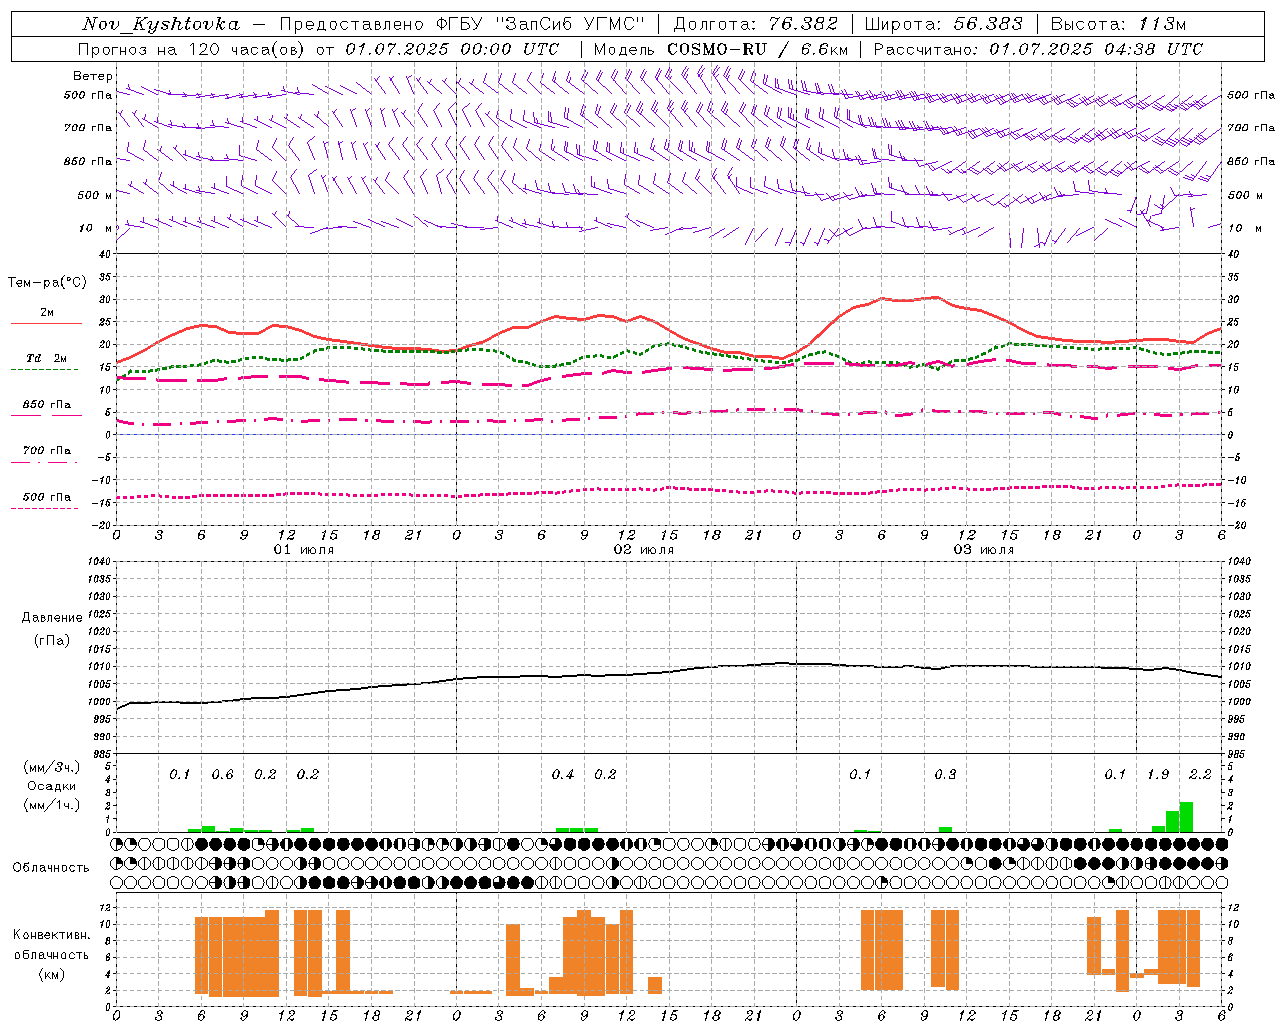
Task: Click the Тем-ра(°C) panel label
Action: (x=47, y=283)
